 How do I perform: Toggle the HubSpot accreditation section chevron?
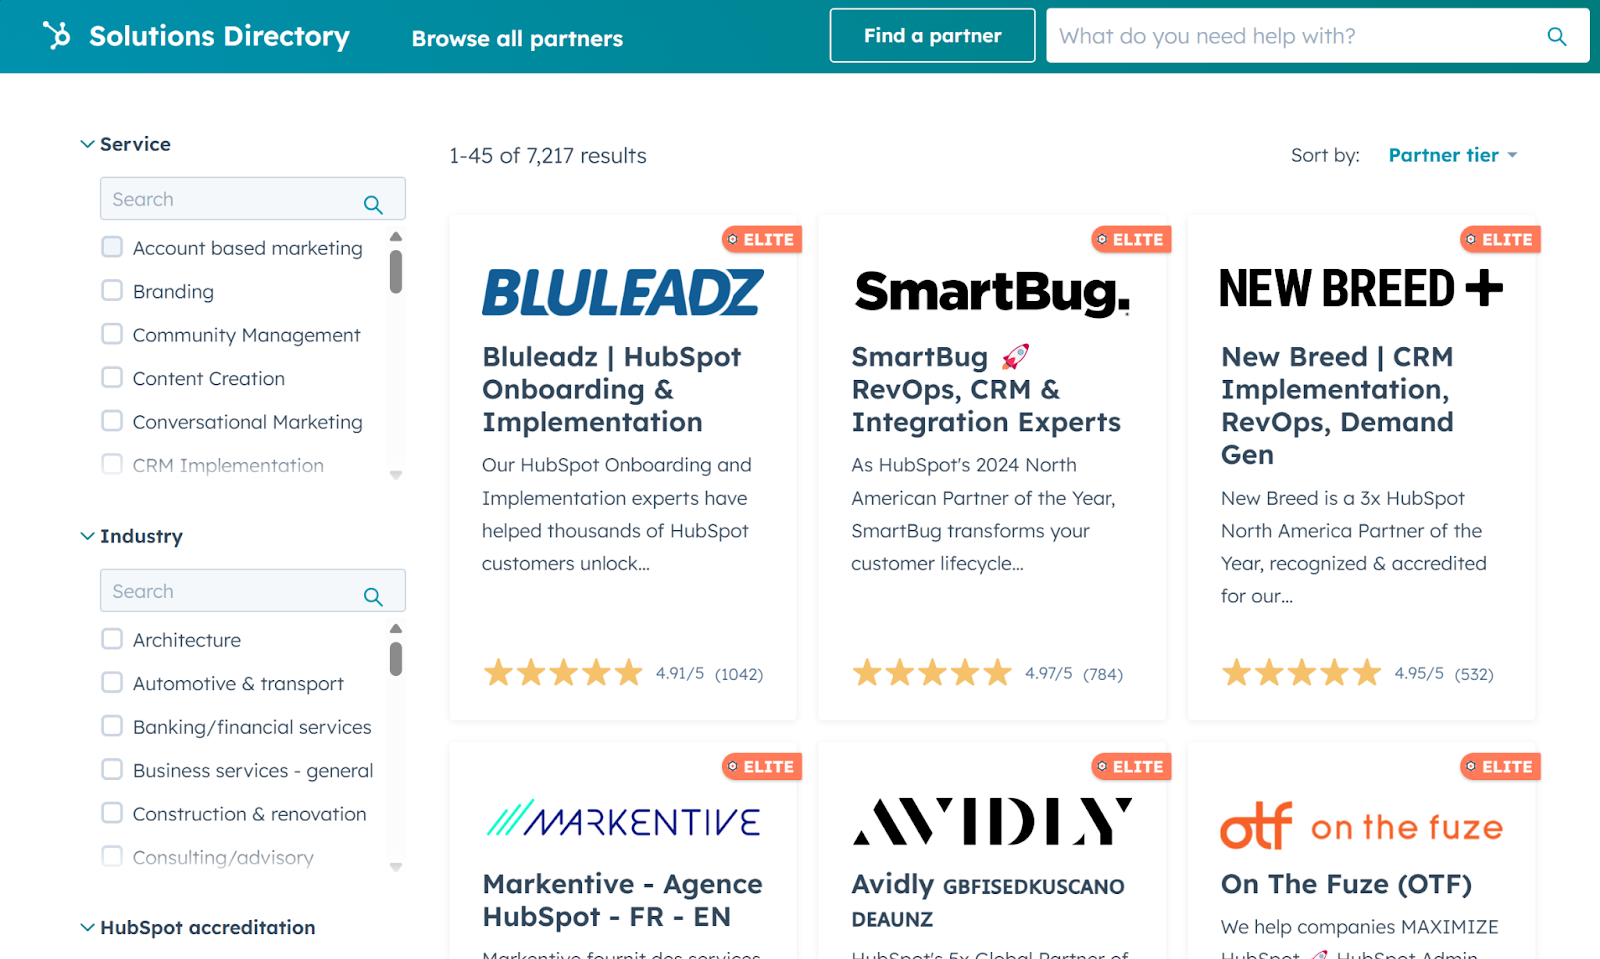(x=88, y=927)
